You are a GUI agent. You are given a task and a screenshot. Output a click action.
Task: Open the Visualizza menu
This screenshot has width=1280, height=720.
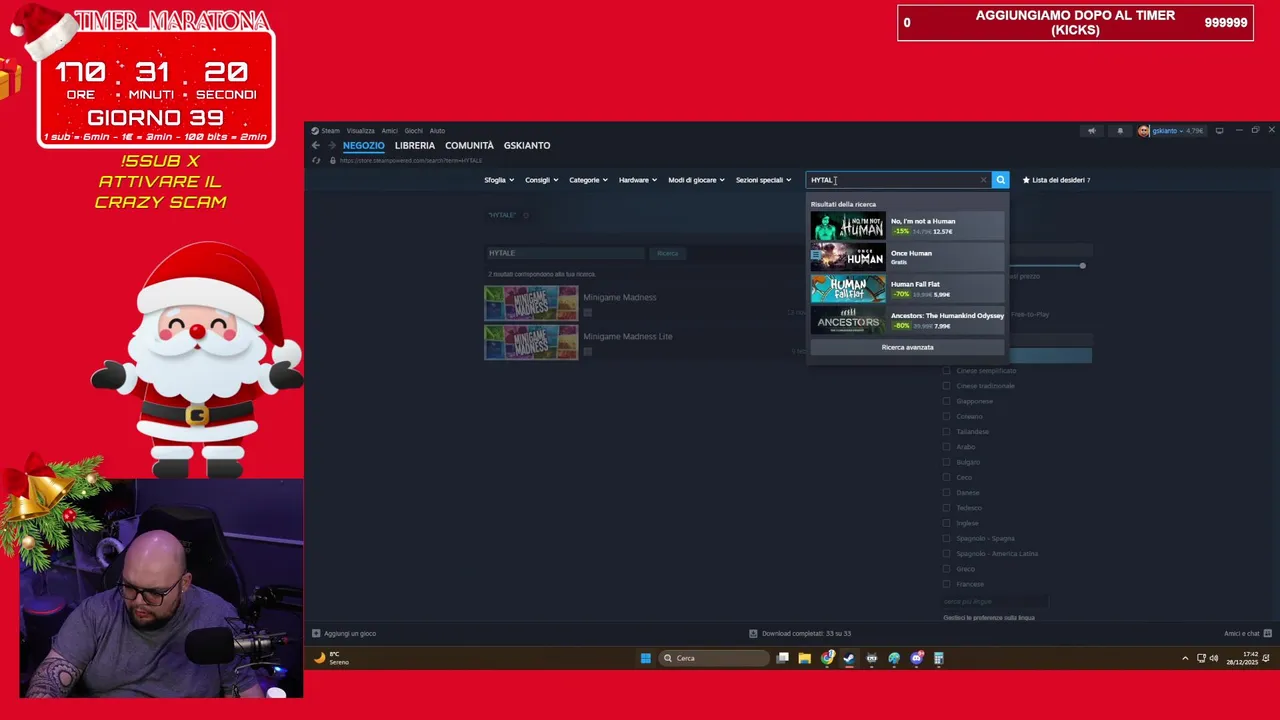click(361, 131)
